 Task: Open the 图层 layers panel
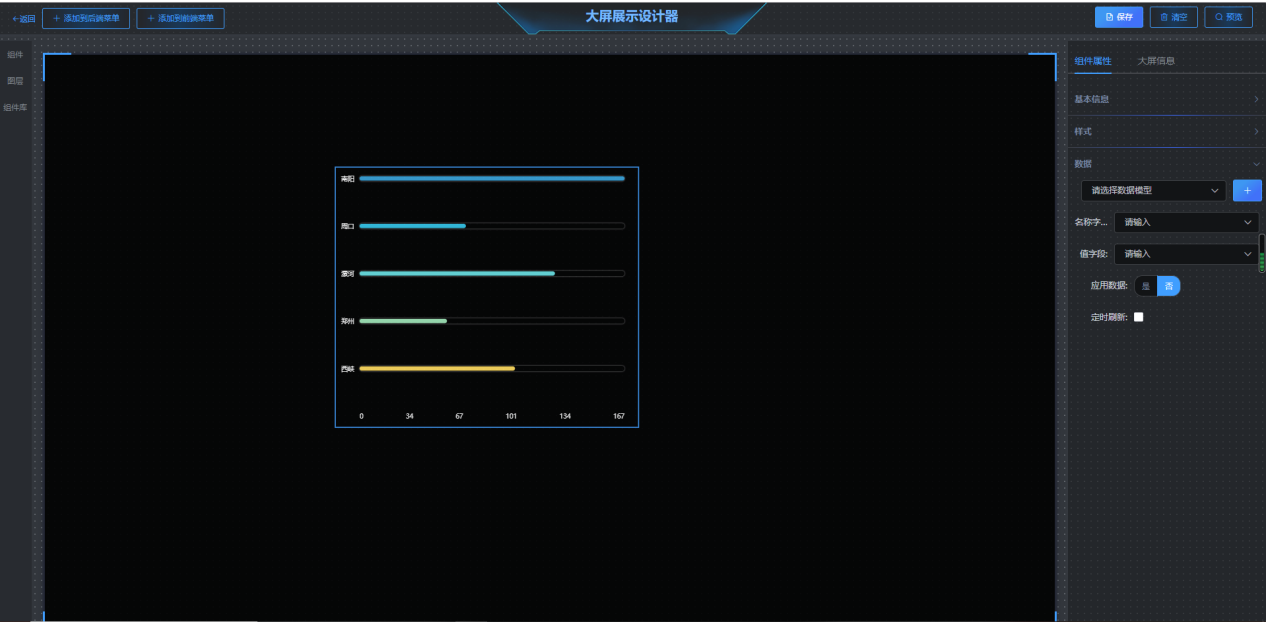tap(15, 81)
